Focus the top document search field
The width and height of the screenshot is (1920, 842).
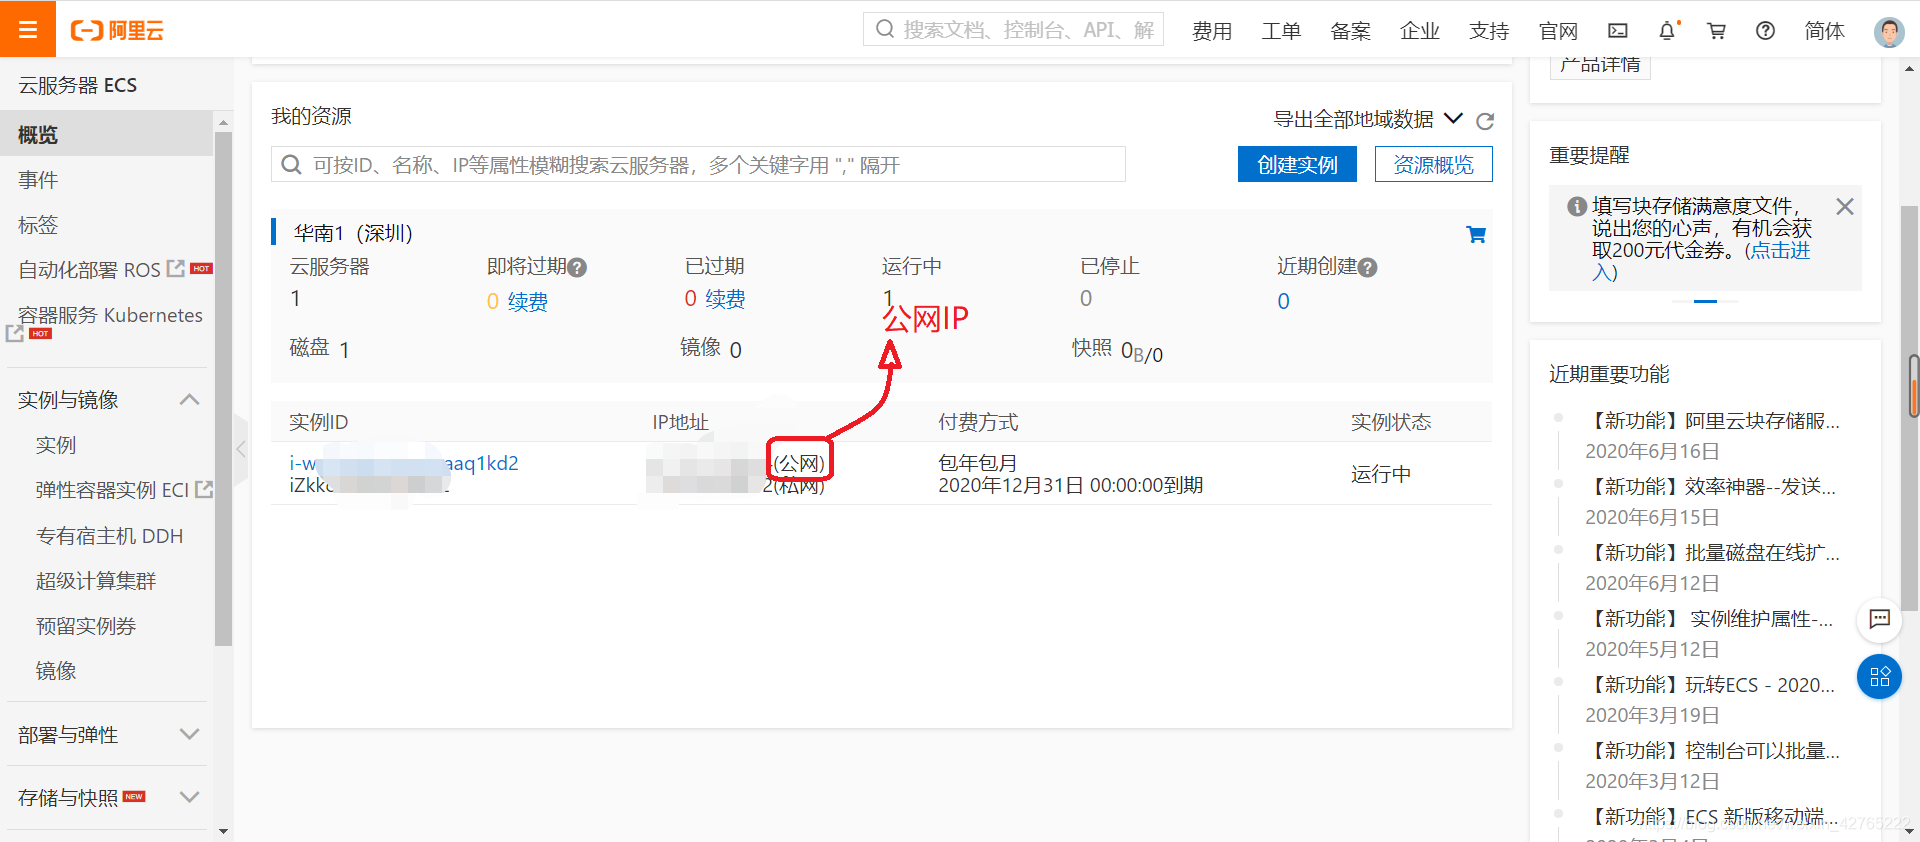1013,30
